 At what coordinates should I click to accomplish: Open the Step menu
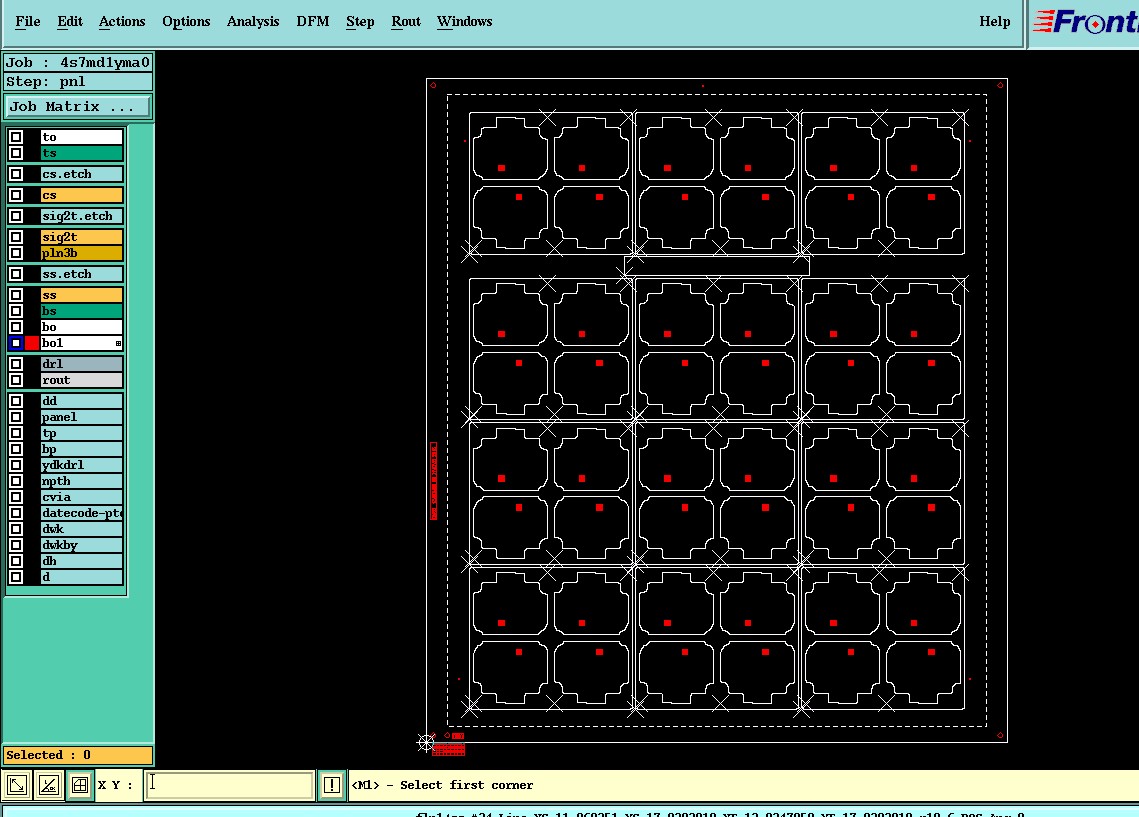(x=360, y=22)
